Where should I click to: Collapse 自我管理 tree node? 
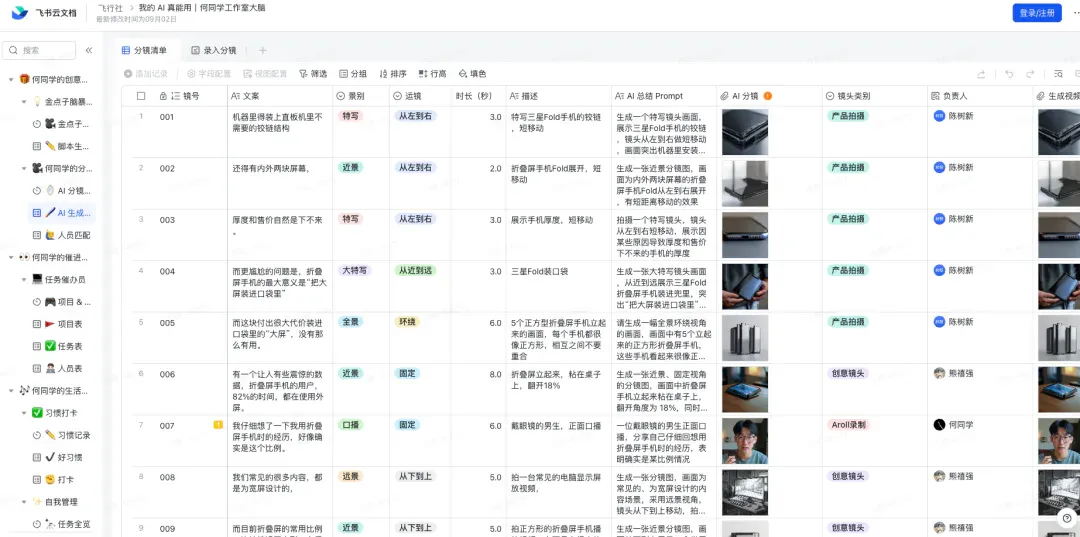[24, 502]
